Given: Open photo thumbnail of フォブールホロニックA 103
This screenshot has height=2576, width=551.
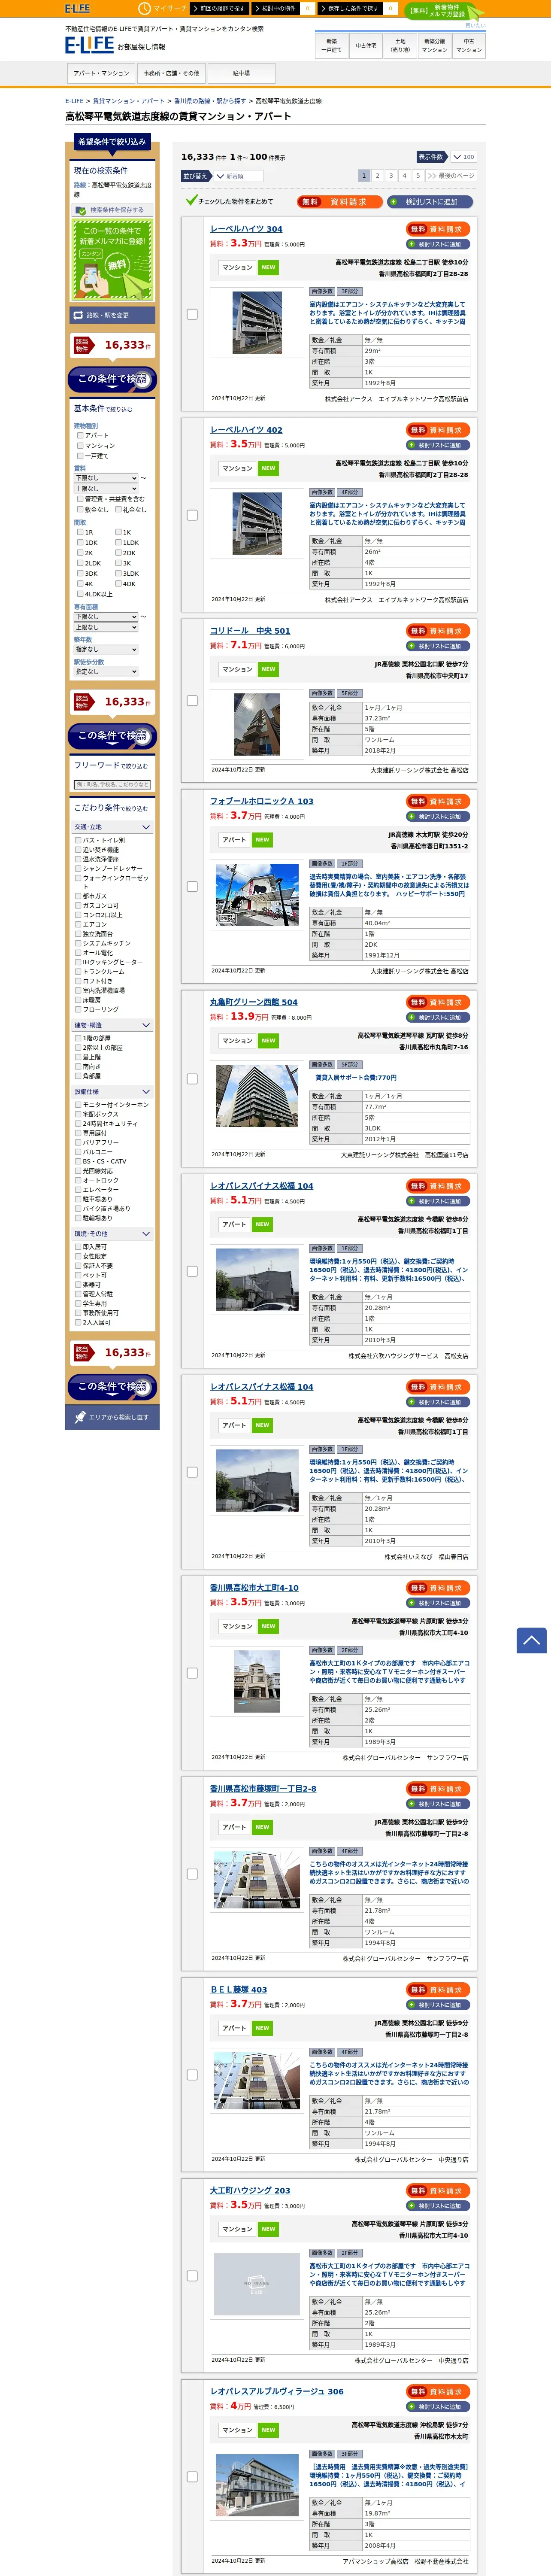Looking at the screenshot, I should coord(257,895).
